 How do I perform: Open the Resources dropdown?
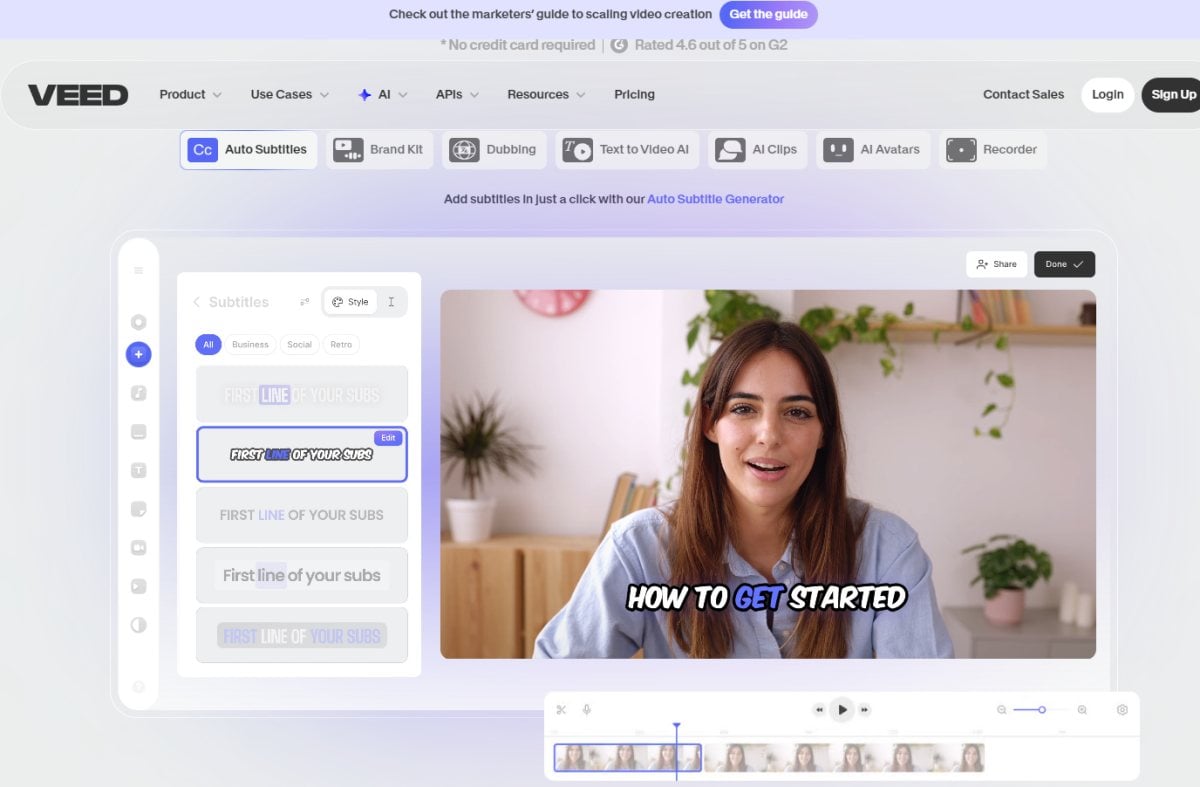tap(545, 94)
